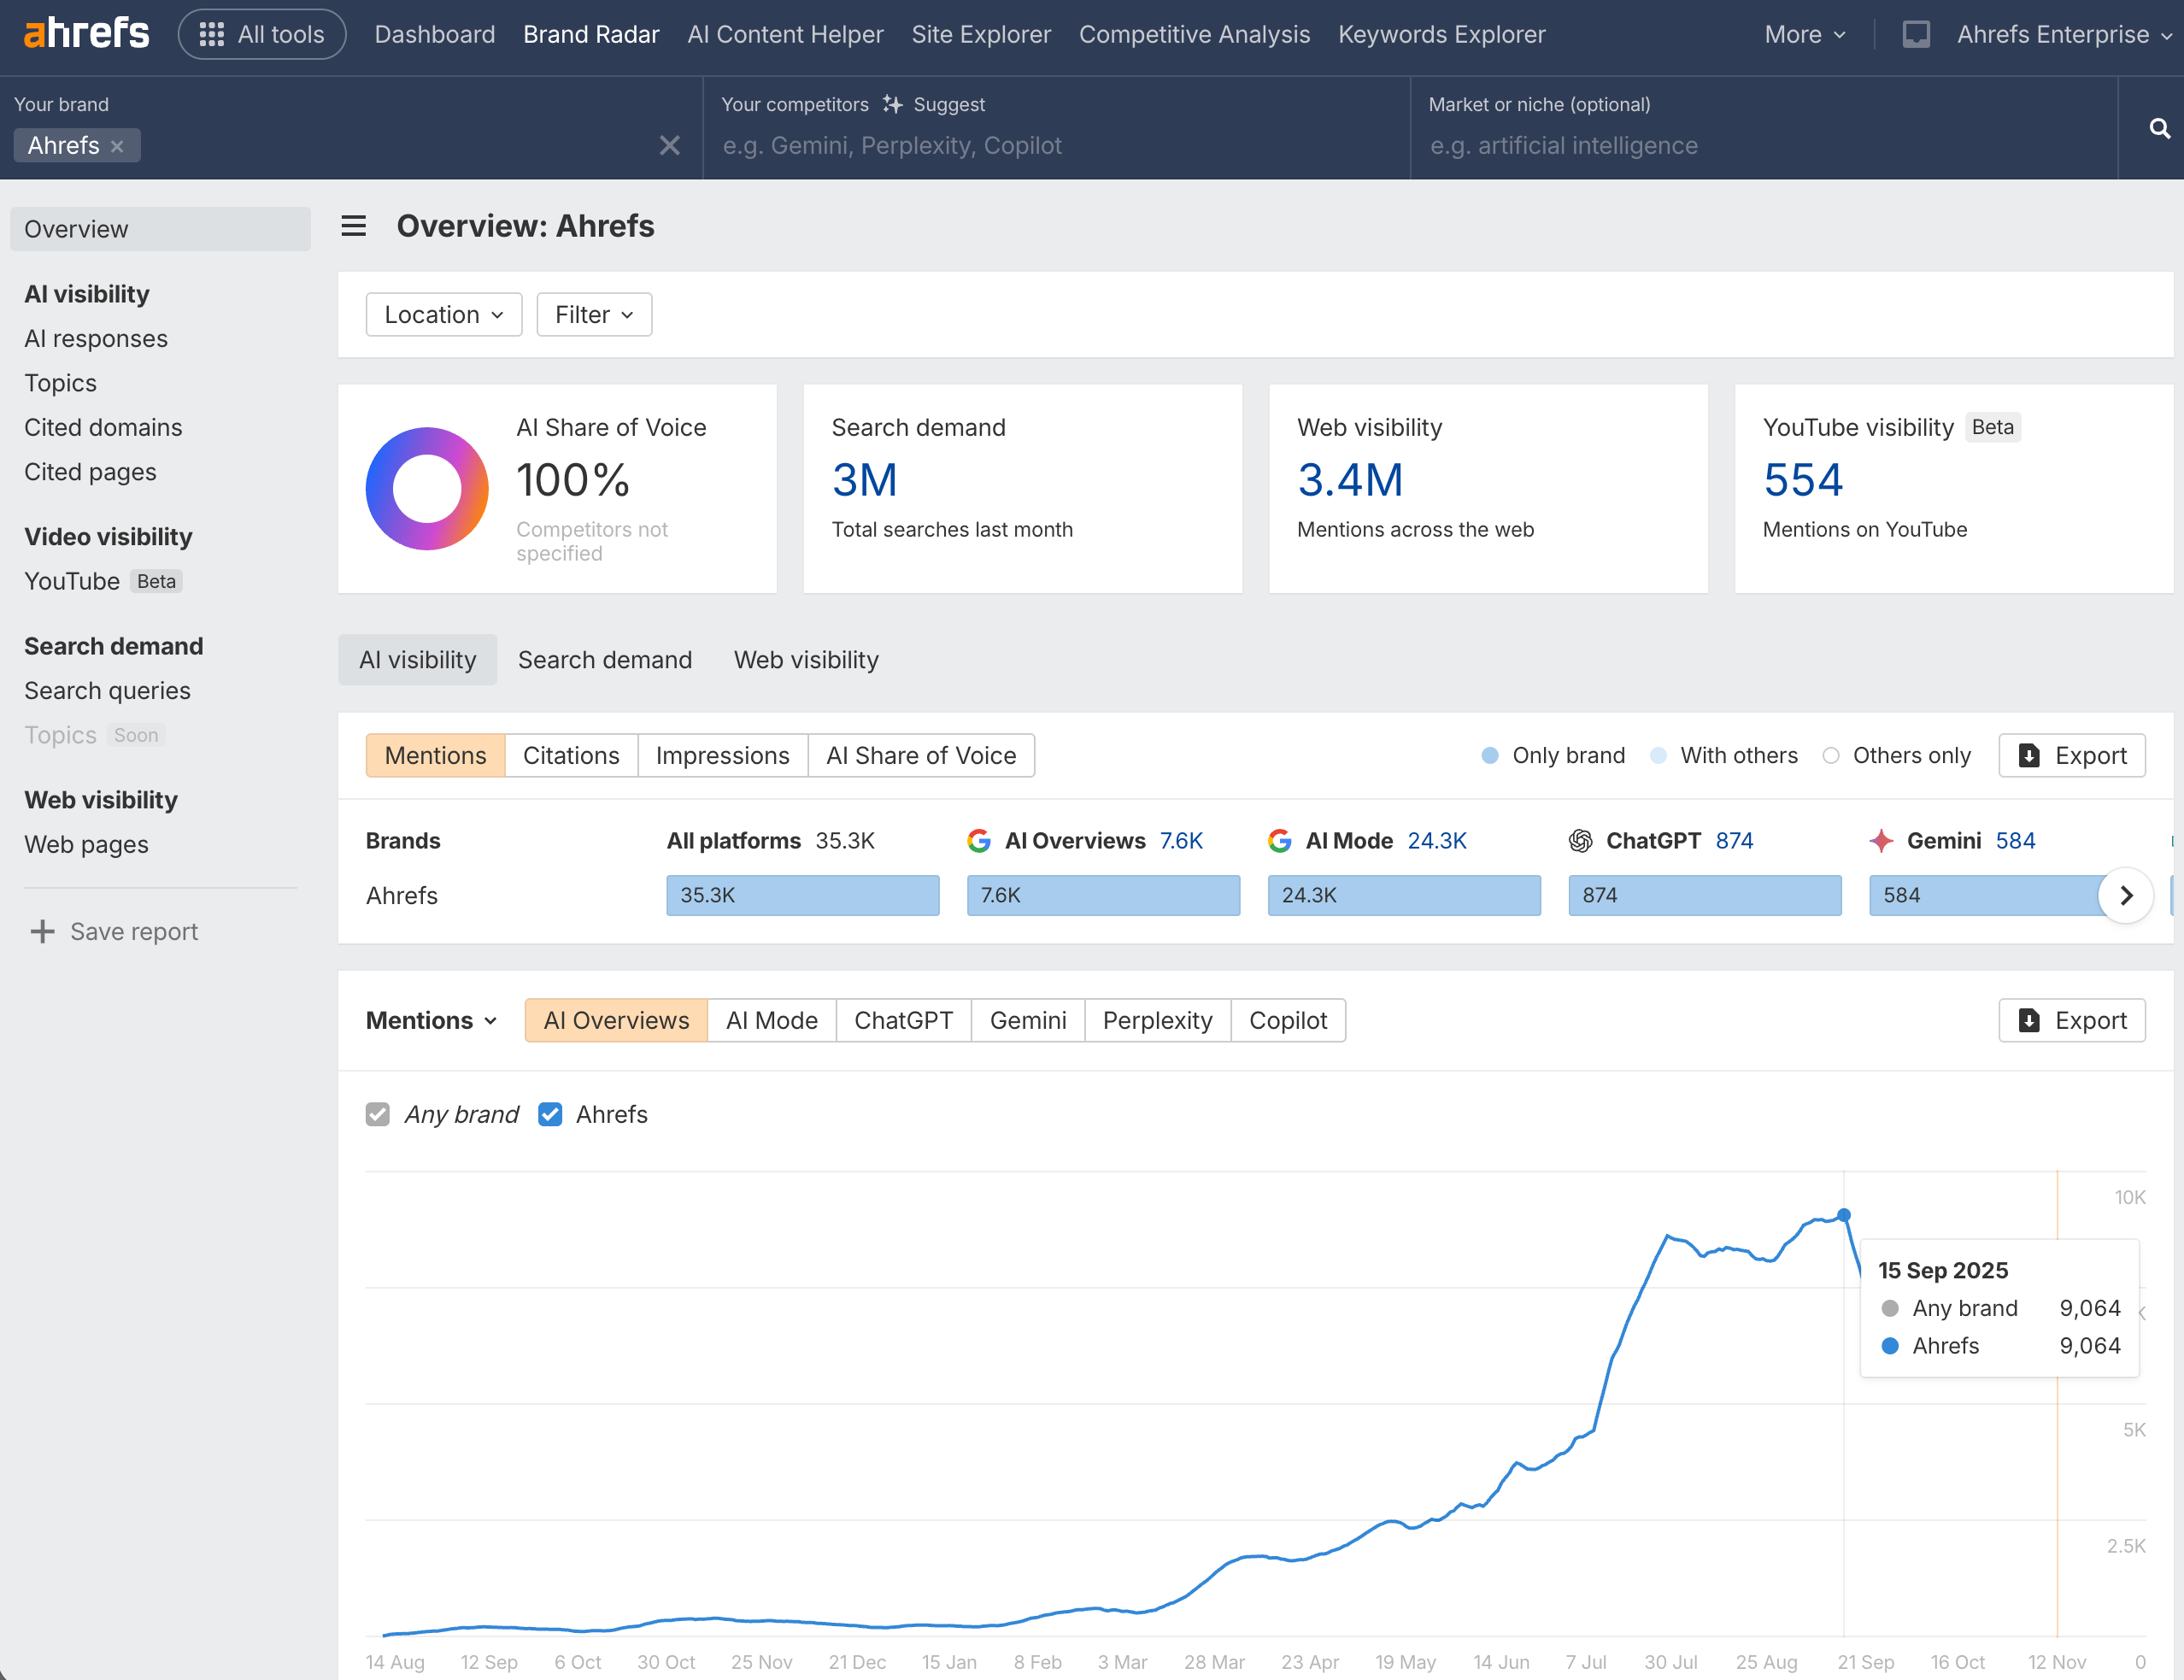
Task: Switch to the Citations tab
Action: point(570,755)
